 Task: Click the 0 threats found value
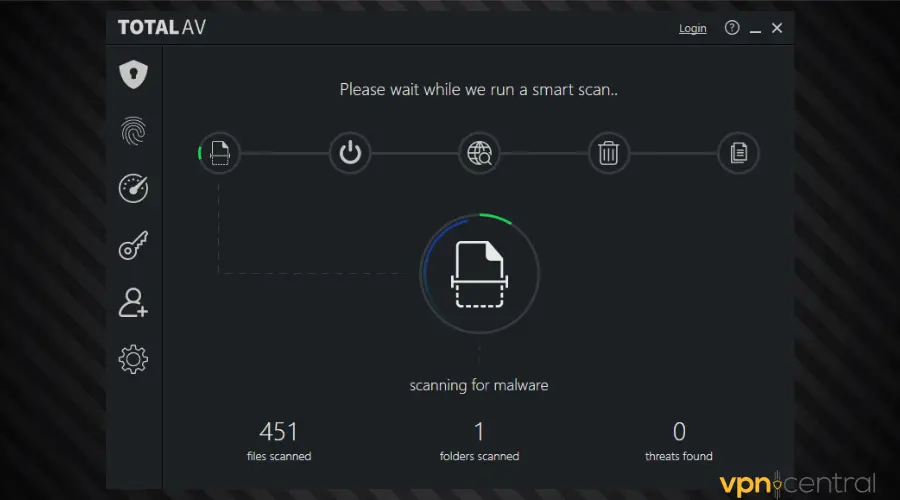(x=679, y=432)
